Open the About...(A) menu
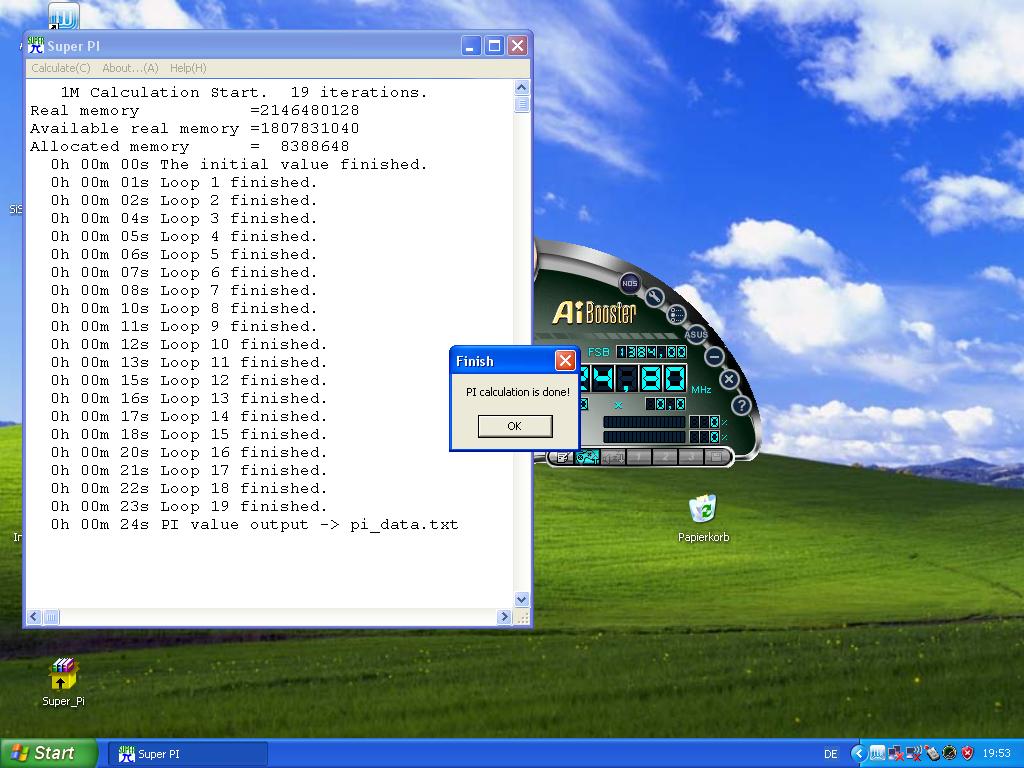 [x=131, y=68]
